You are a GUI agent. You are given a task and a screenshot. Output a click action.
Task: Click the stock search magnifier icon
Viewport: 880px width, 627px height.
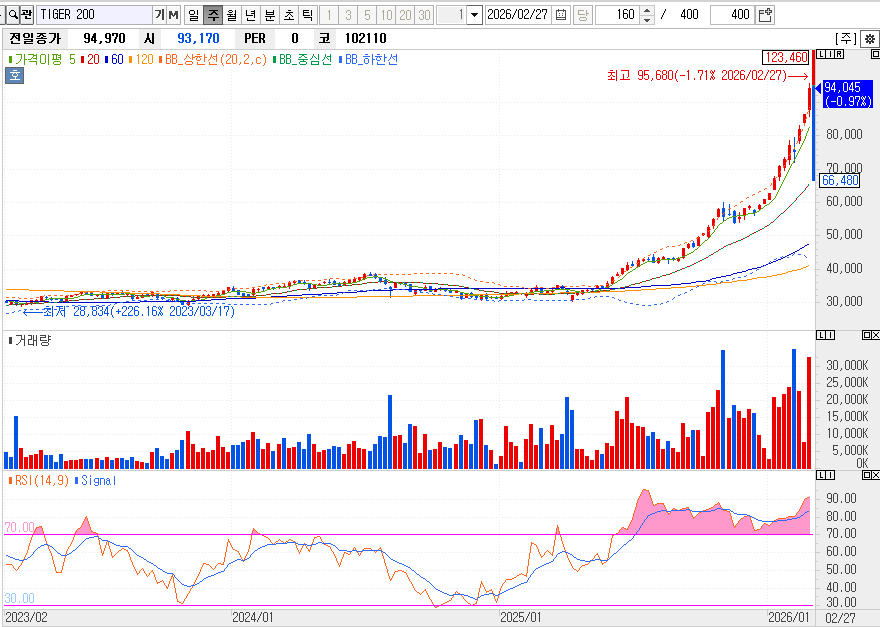tap(14, 14)
